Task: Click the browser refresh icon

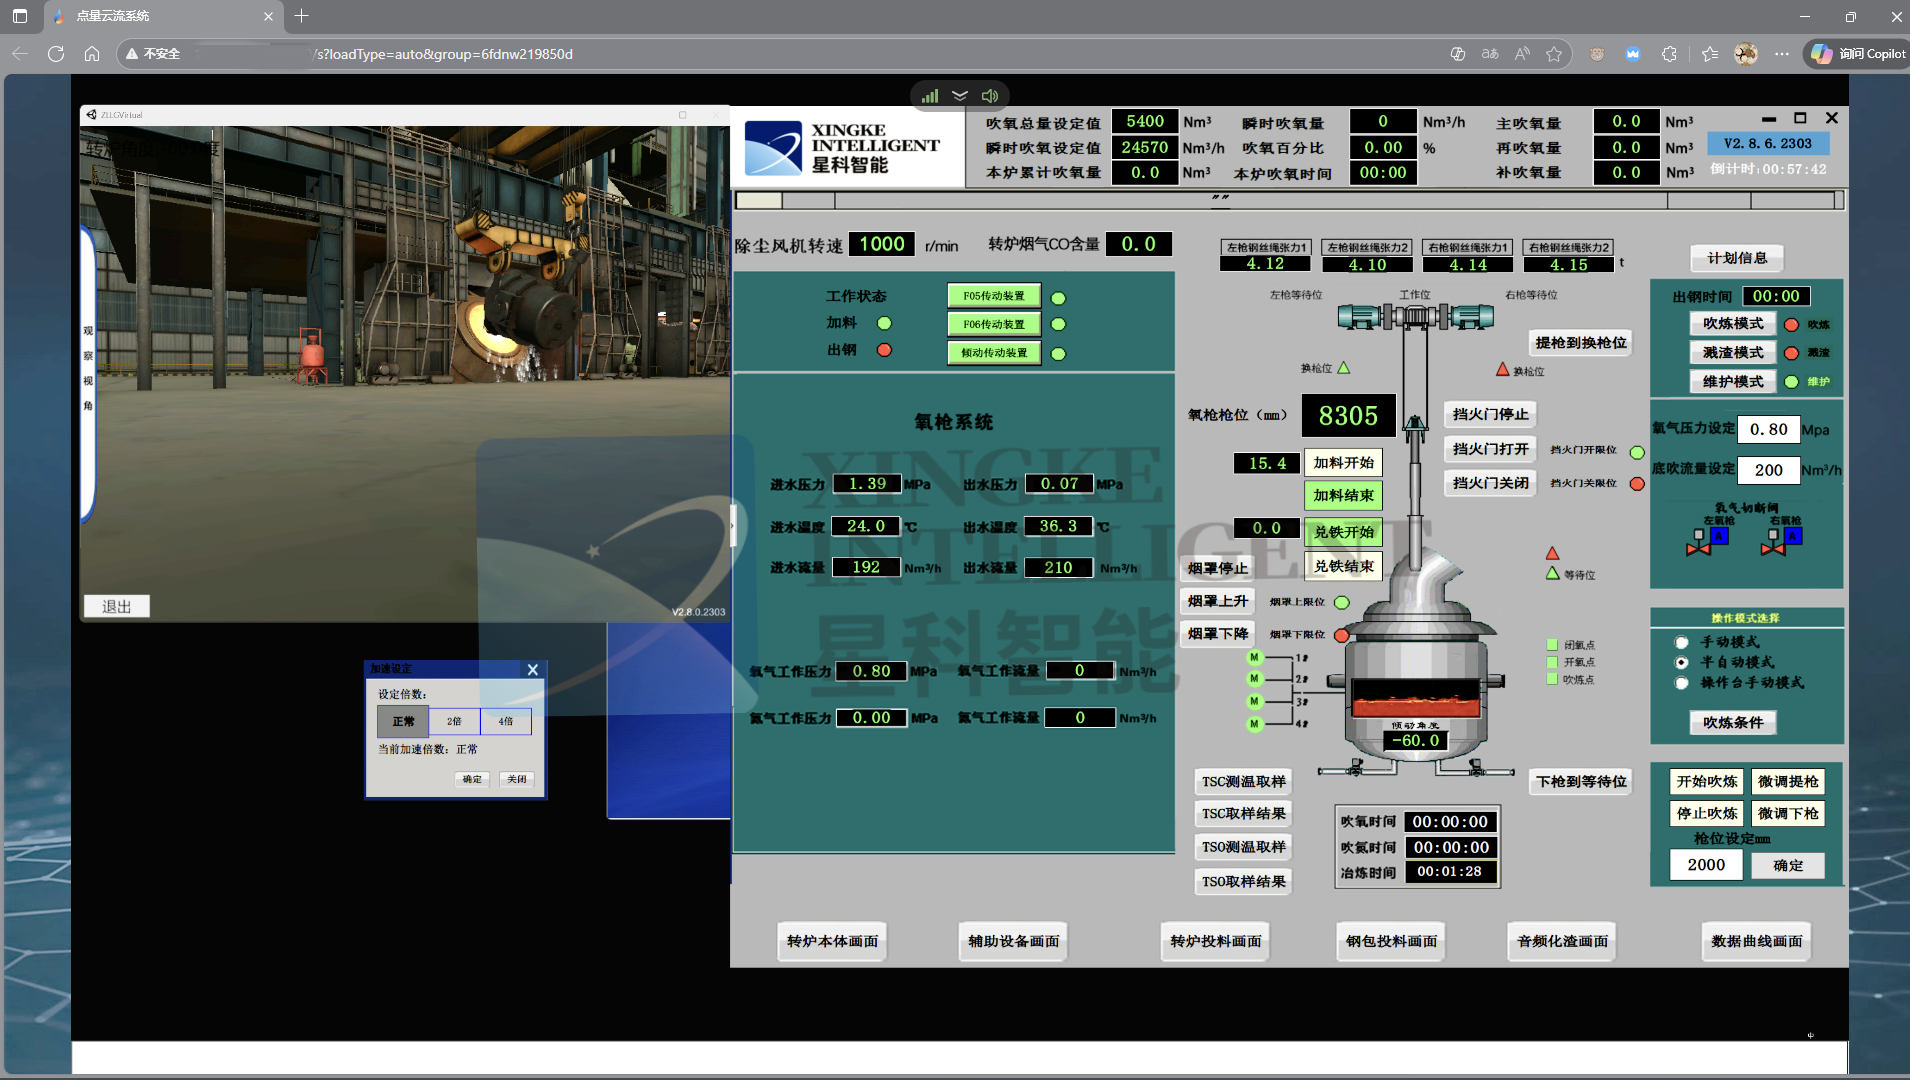Action: coord(56,54)
